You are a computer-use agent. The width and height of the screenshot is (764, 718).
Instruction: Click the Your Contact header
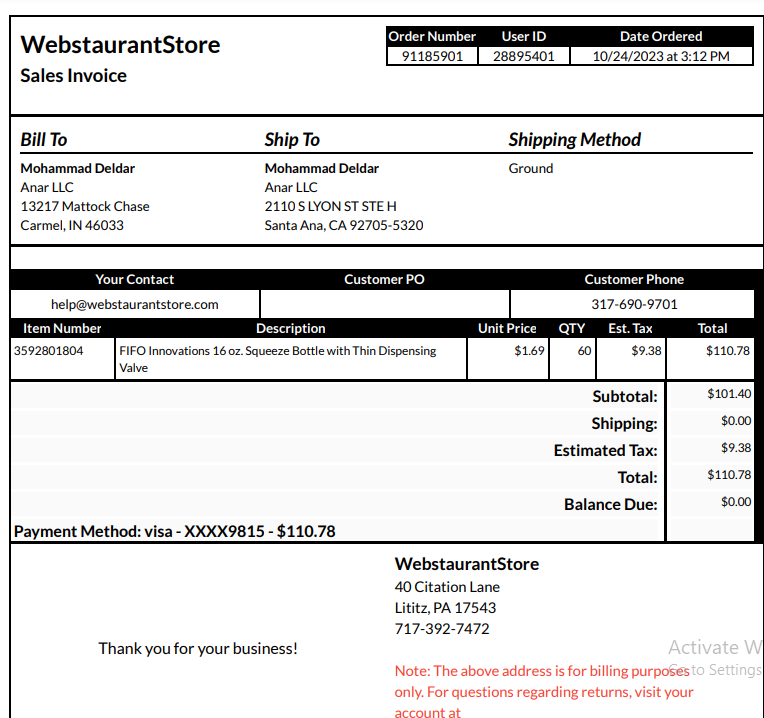click(x=134, y=279)
